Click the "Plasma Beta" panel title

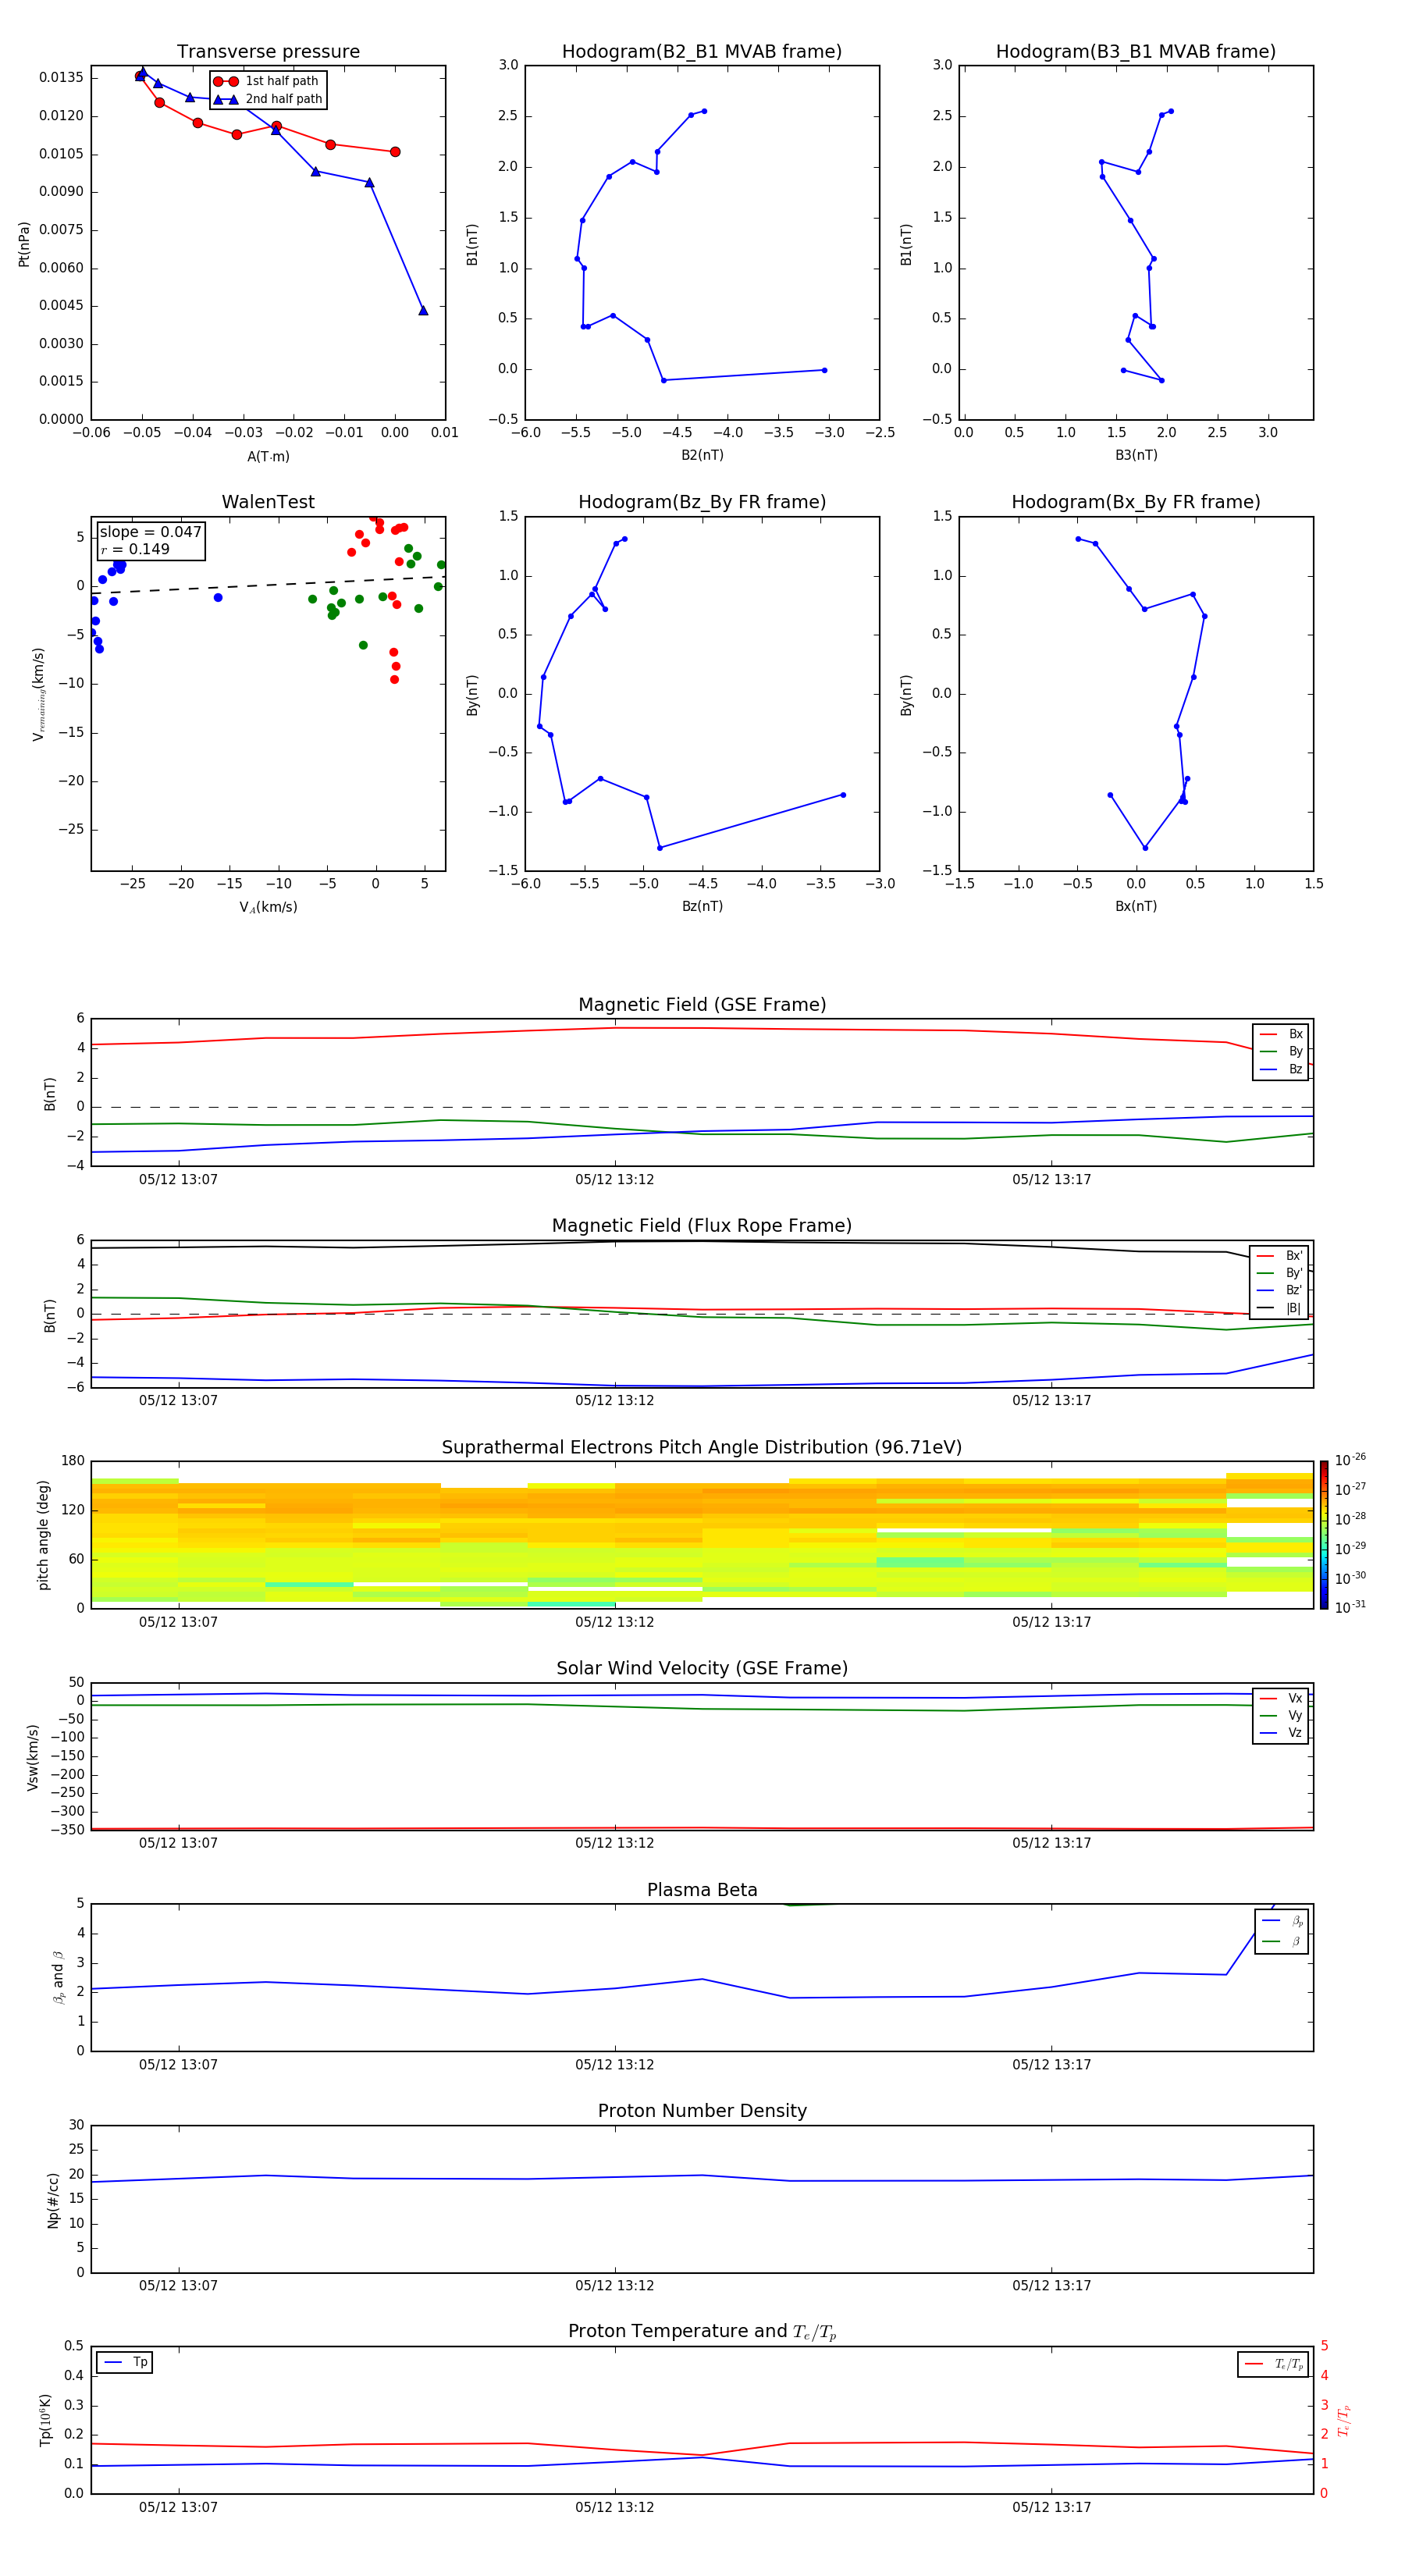[702, 1890]
